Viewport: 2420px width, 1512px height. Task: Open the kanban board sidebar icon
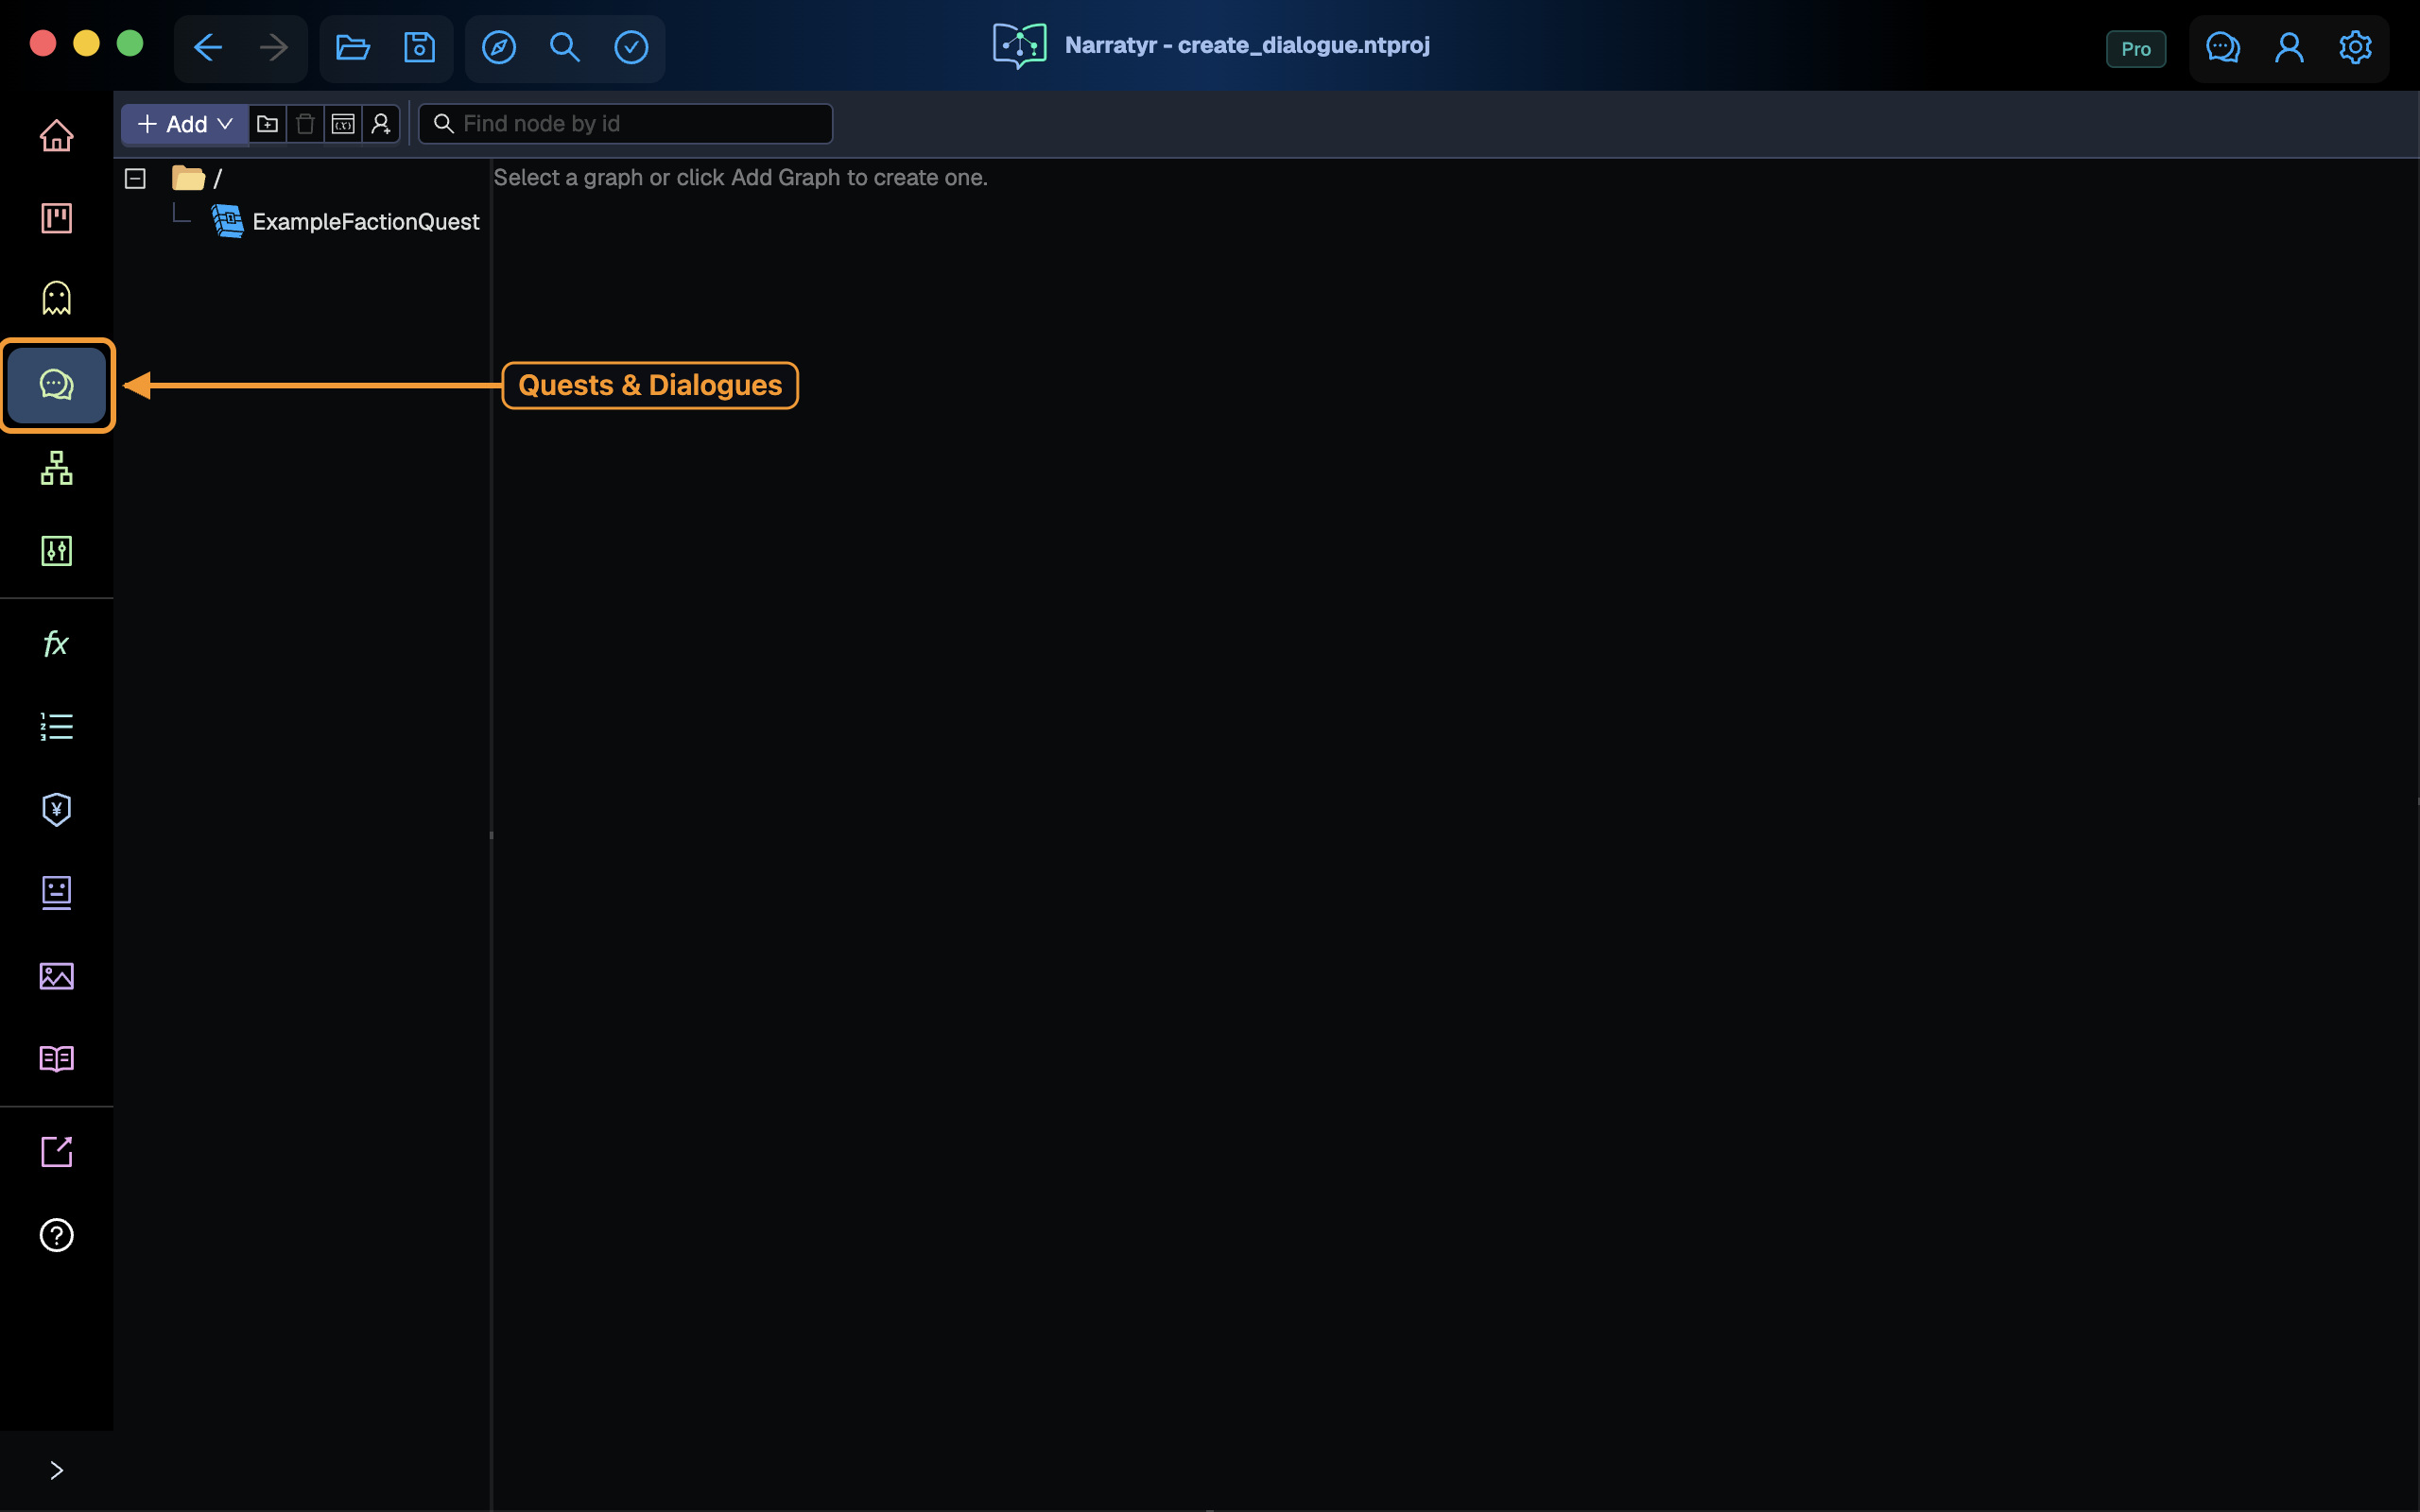pos(56,218)
